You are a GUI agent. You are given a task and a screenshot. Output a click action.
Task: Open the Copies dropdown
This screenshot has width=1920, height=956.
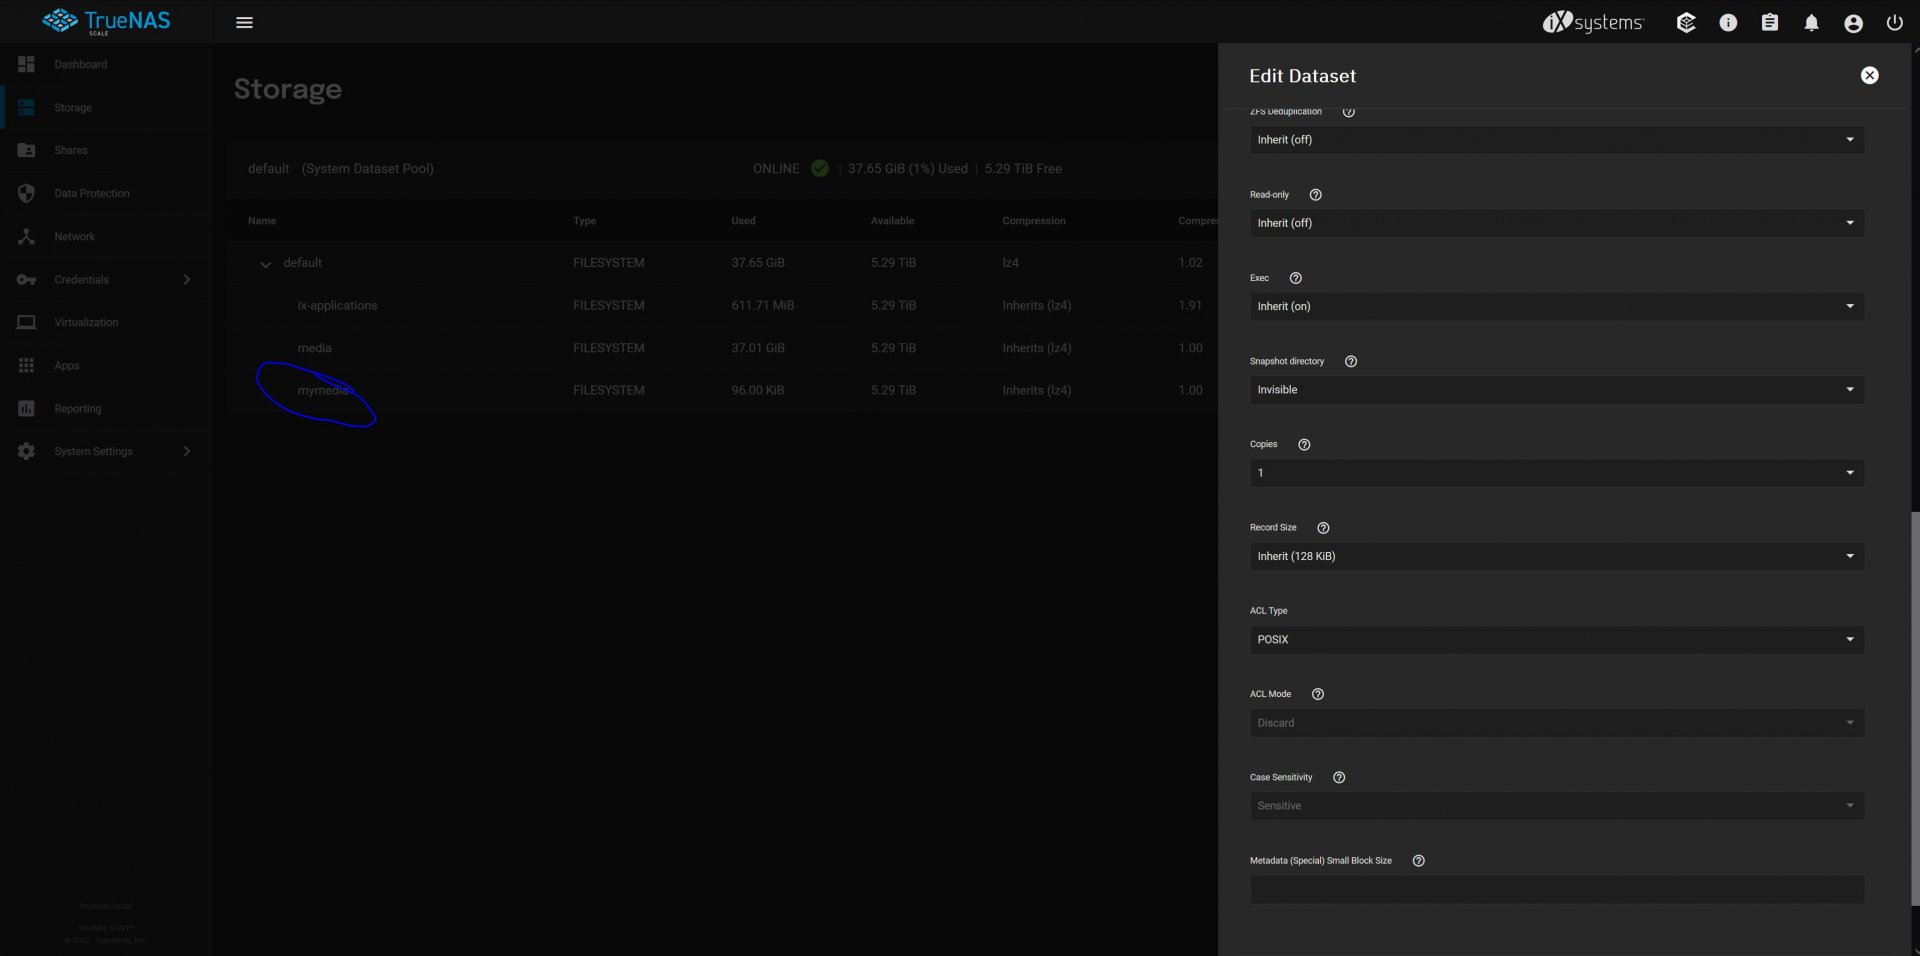[1556, 473]
